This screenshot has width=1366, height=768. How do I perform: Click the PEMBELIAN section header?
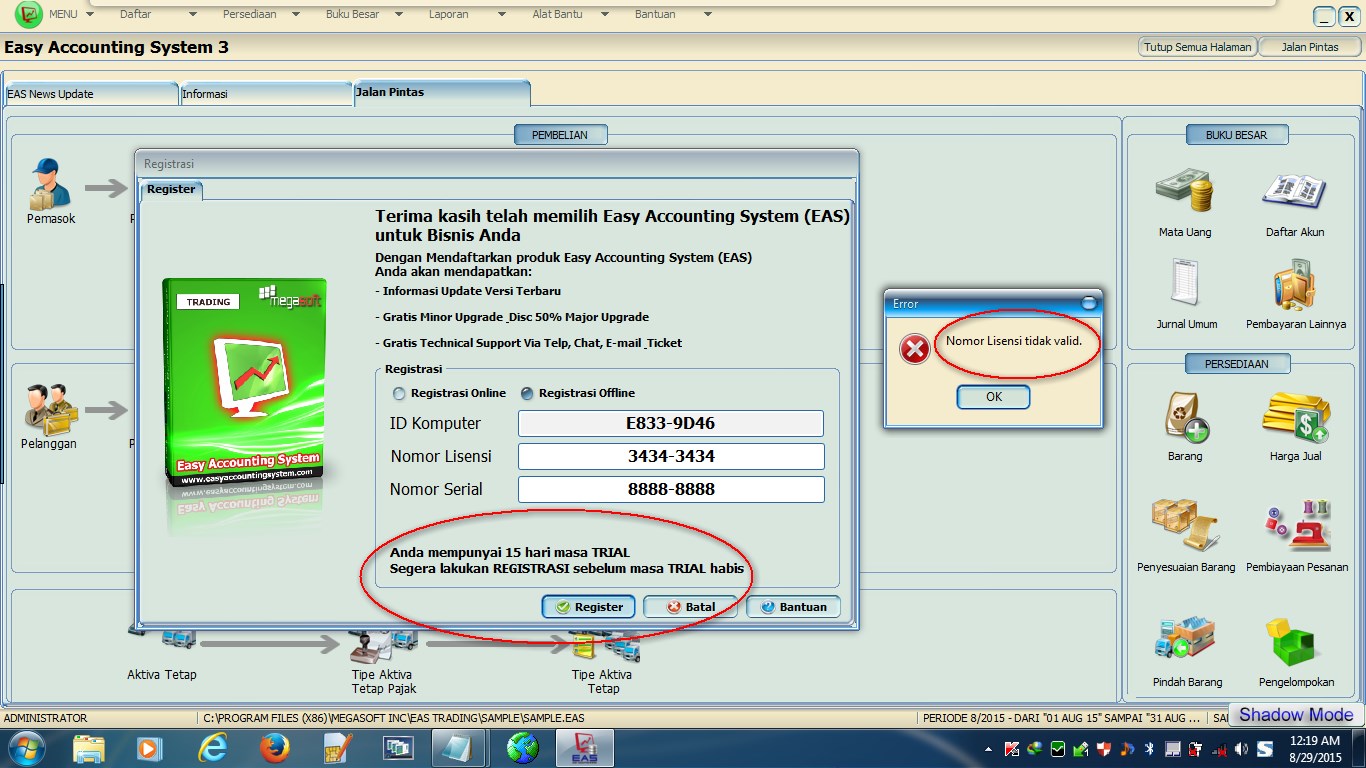(560, 135)
